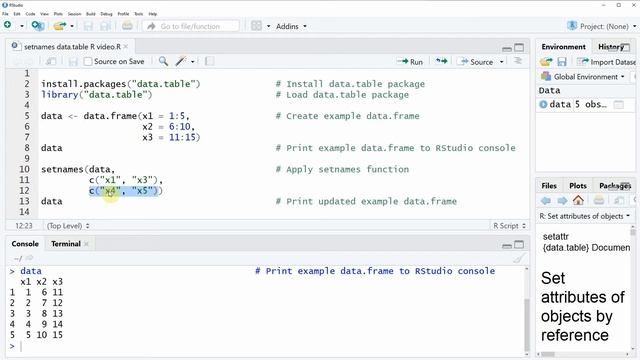Viewport: 640px width, 360px height.
Task: Save the current document from the main toolbar
Action: [x=88, y=26]
